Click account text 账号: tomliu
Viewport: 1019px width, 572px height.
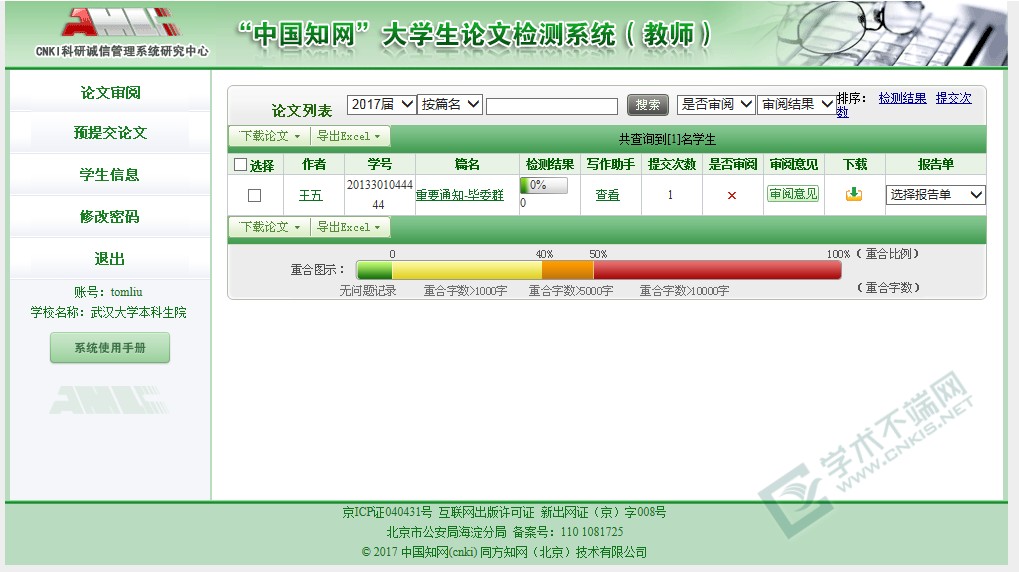coord(108,292)
